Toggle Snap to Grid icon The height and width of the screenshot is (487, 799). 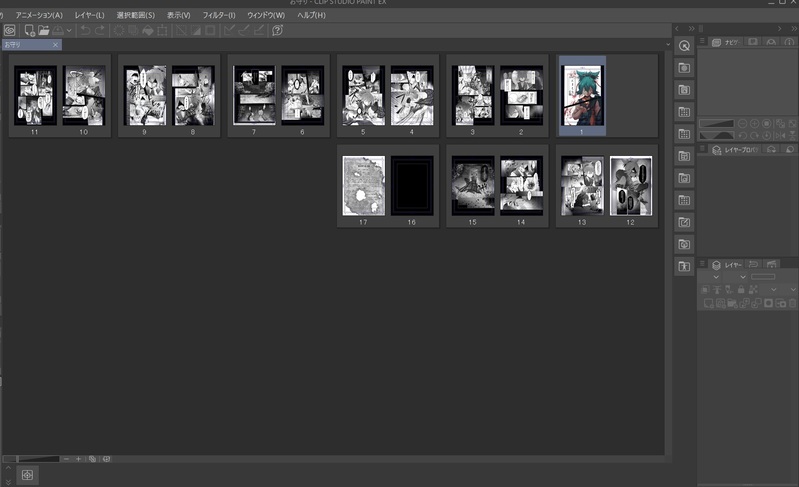(259, 31)
